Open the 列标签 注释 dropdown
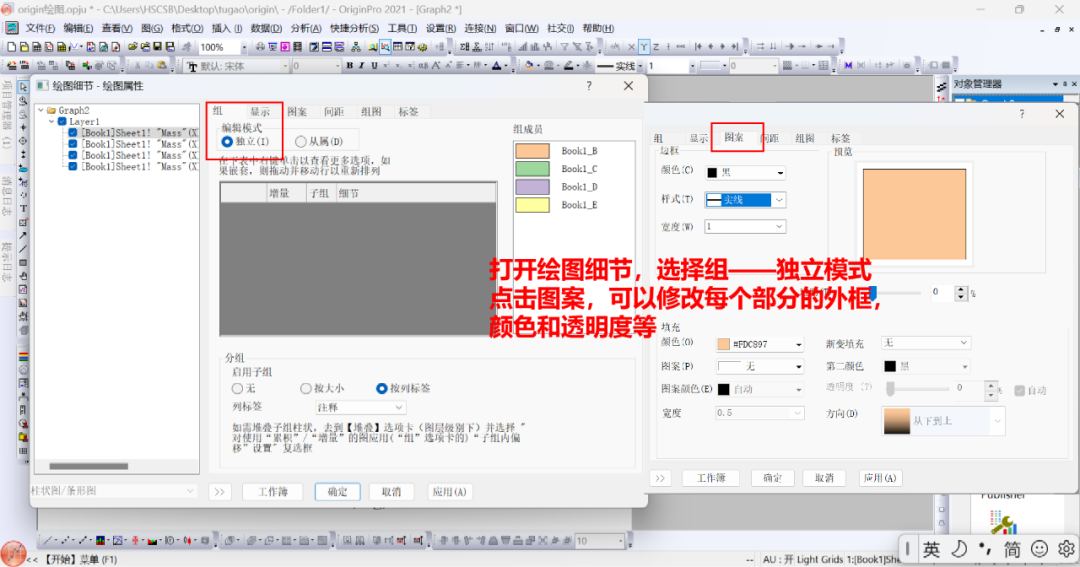 click(360, 407)
